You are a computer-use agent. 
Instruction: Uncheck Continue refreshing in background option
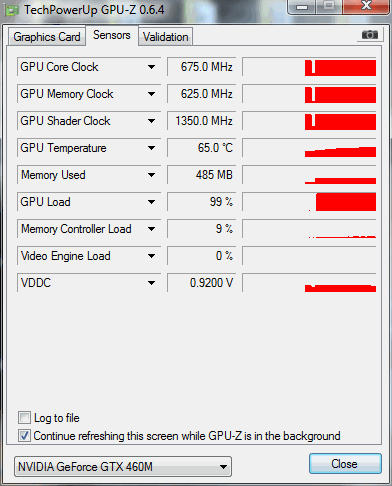(24, 436)
